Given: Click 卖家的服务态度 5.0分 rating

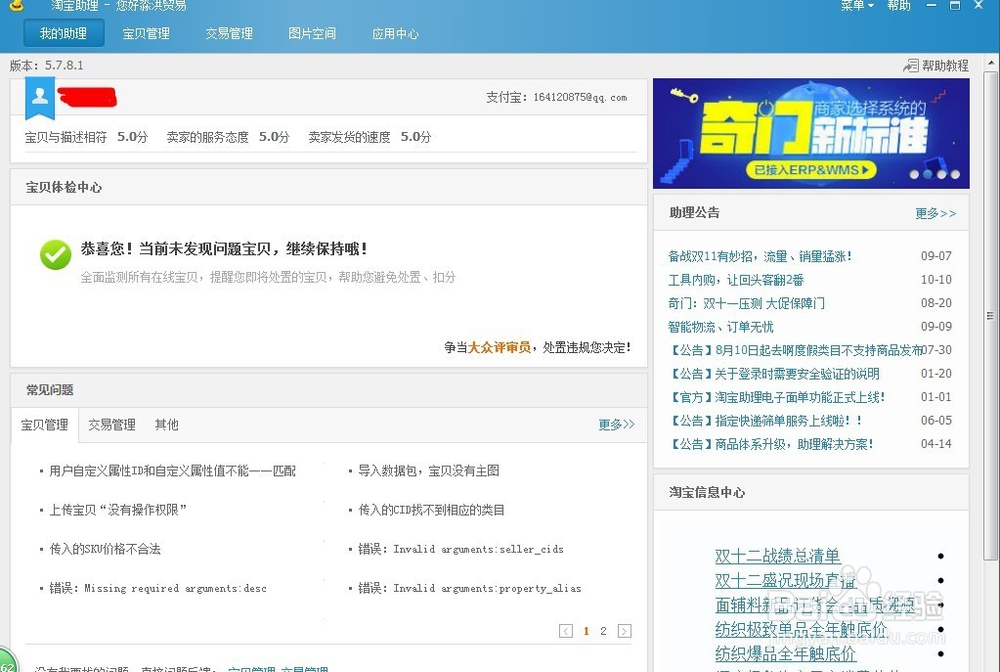Looking at the screenshot, I should (228, 137).
